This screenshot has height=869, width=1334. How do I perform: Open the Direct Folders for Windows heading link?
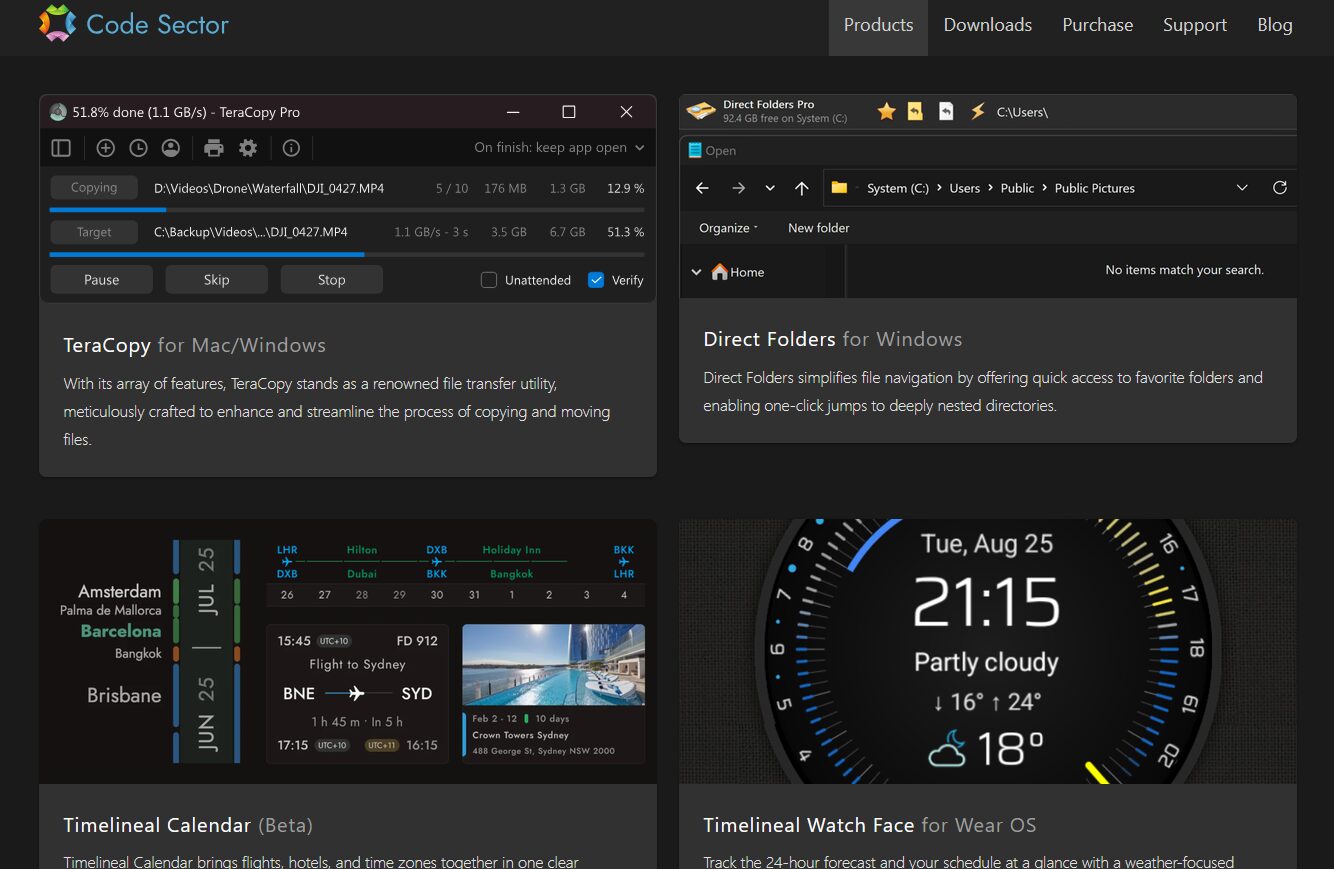(x=832, y=339)
